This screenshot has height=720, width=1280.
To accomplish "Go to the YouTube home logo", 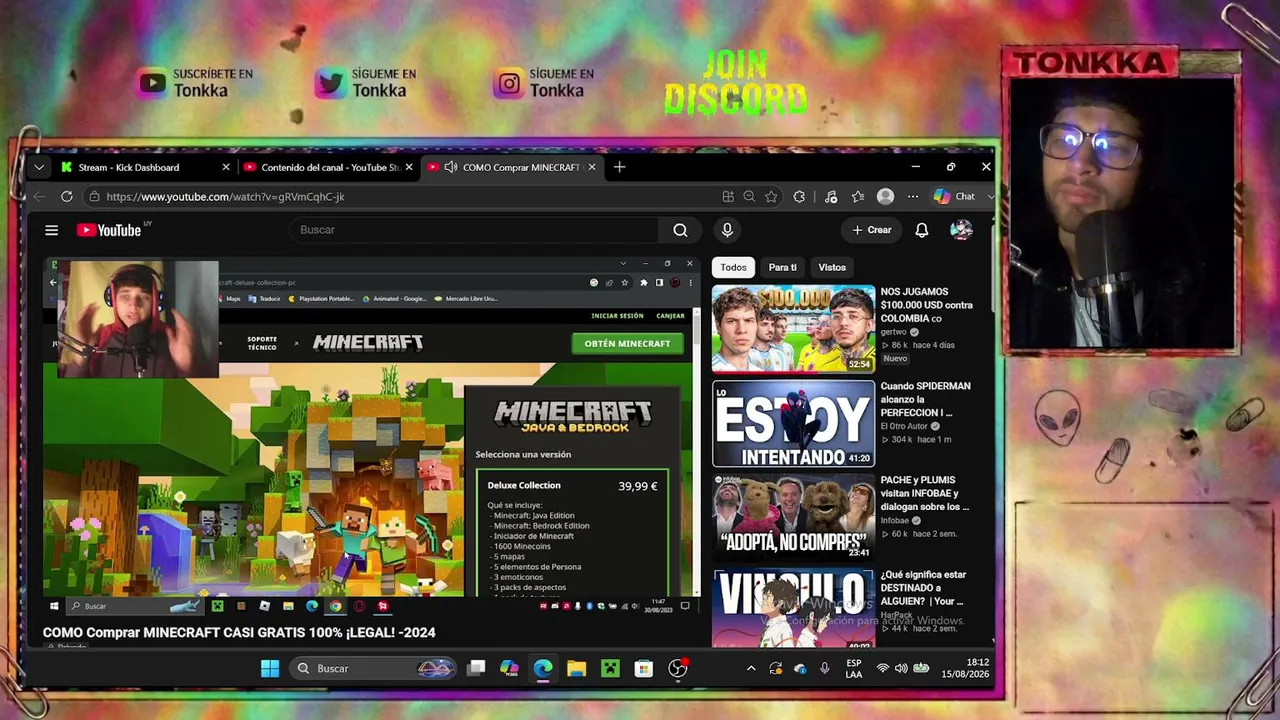I will tap(109, 230).
